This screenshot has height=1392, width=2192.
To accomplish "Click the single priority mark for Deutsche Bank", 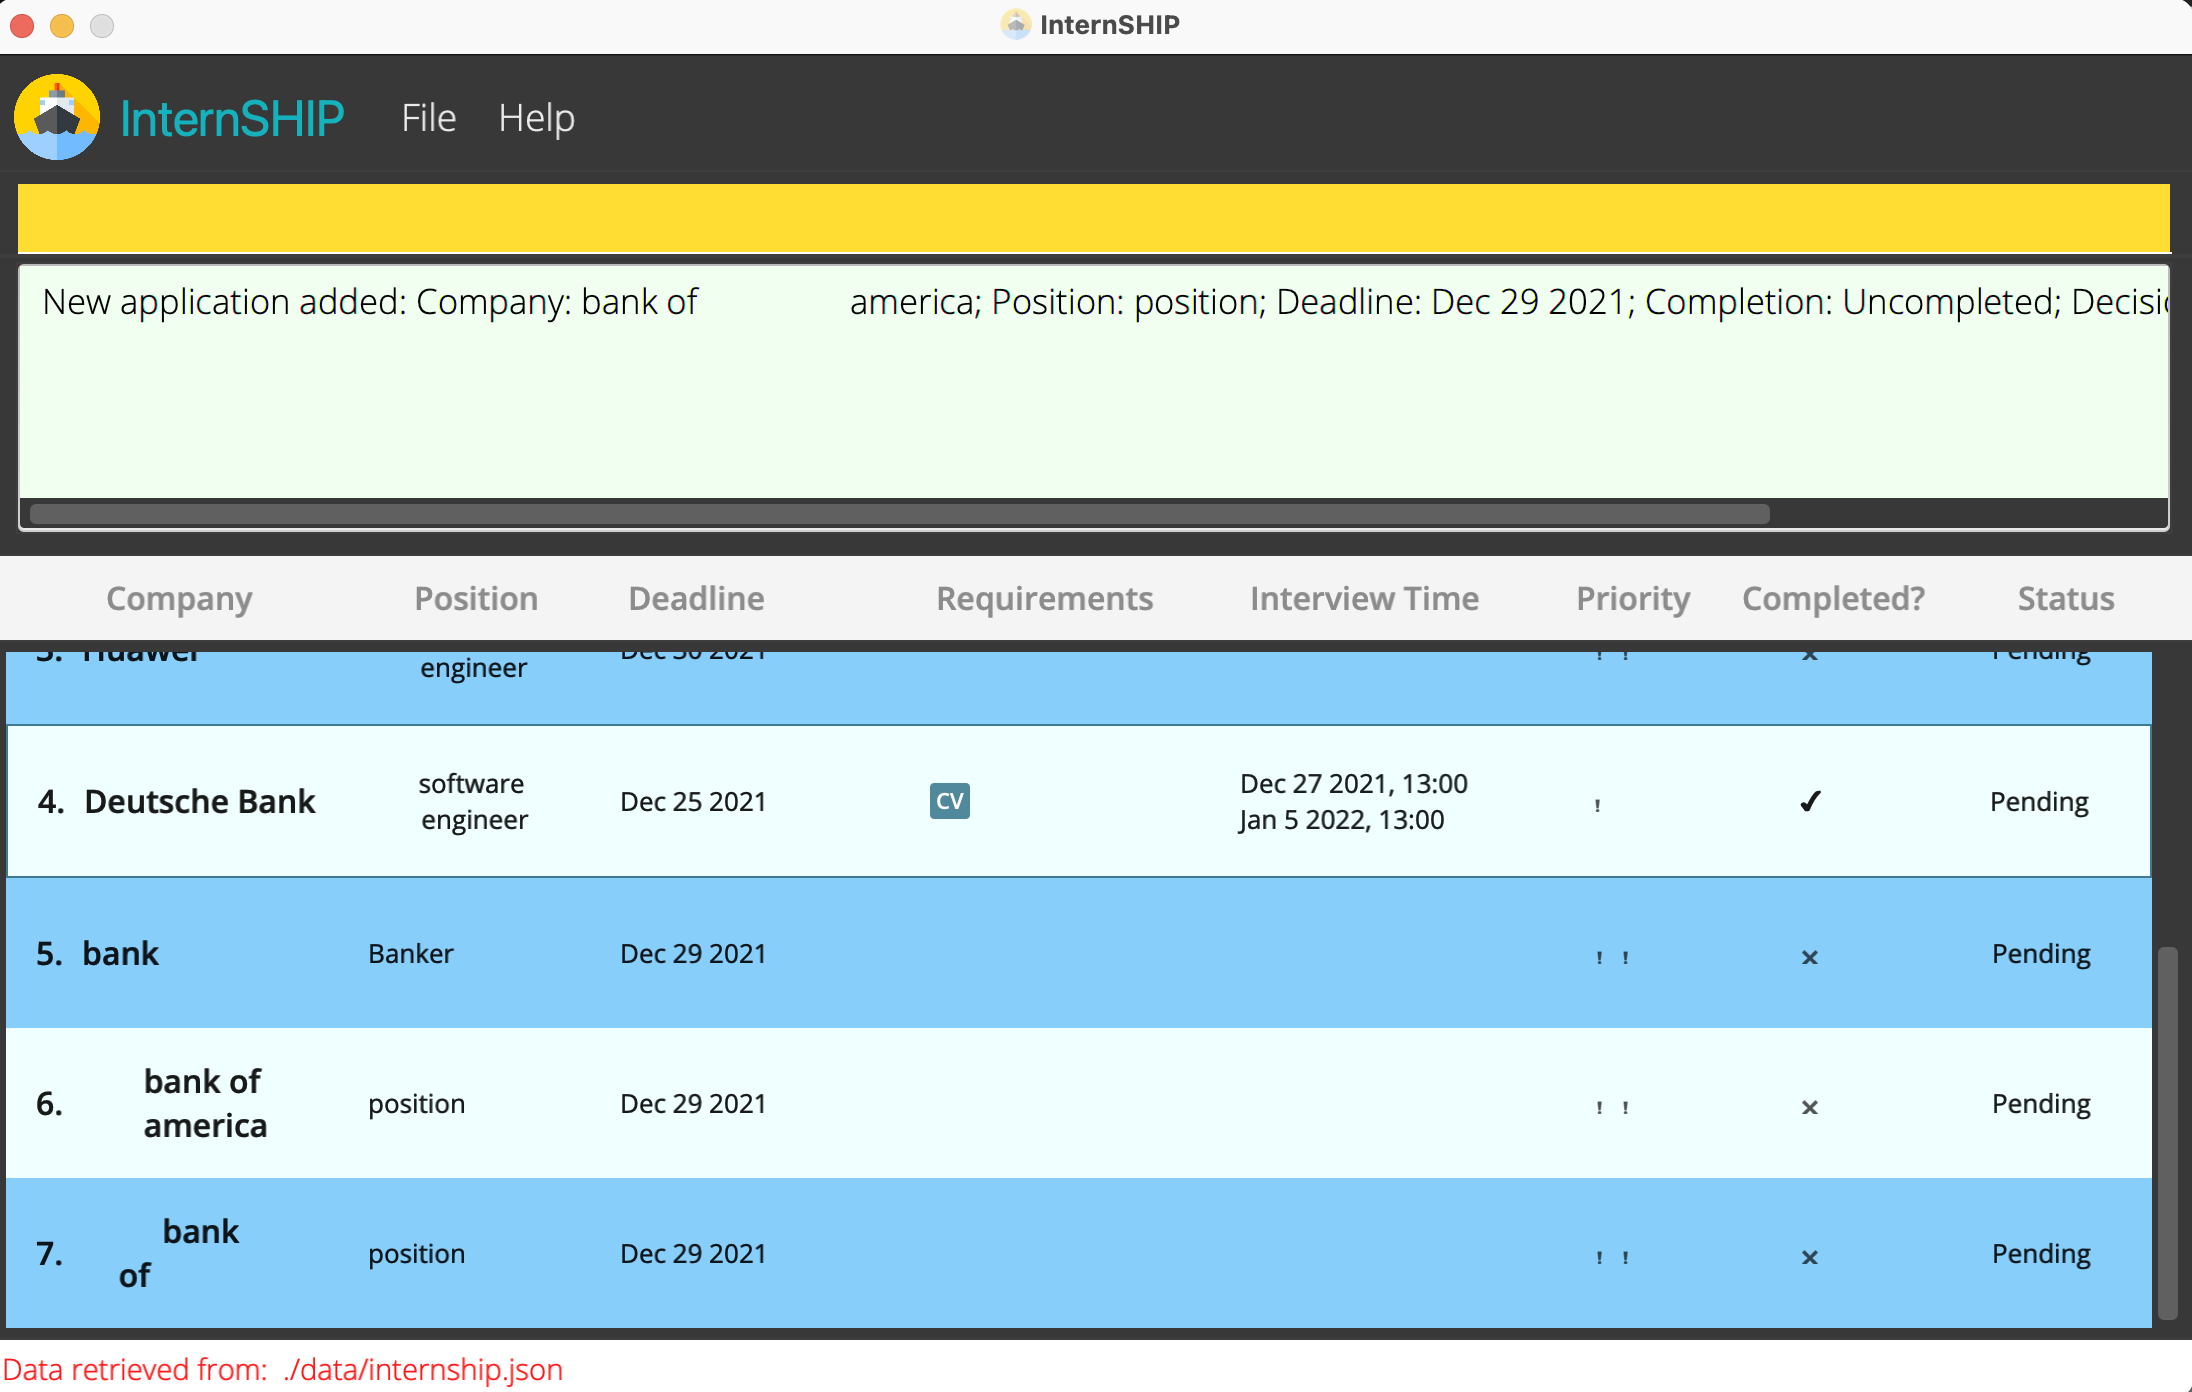I will 1597,804.
